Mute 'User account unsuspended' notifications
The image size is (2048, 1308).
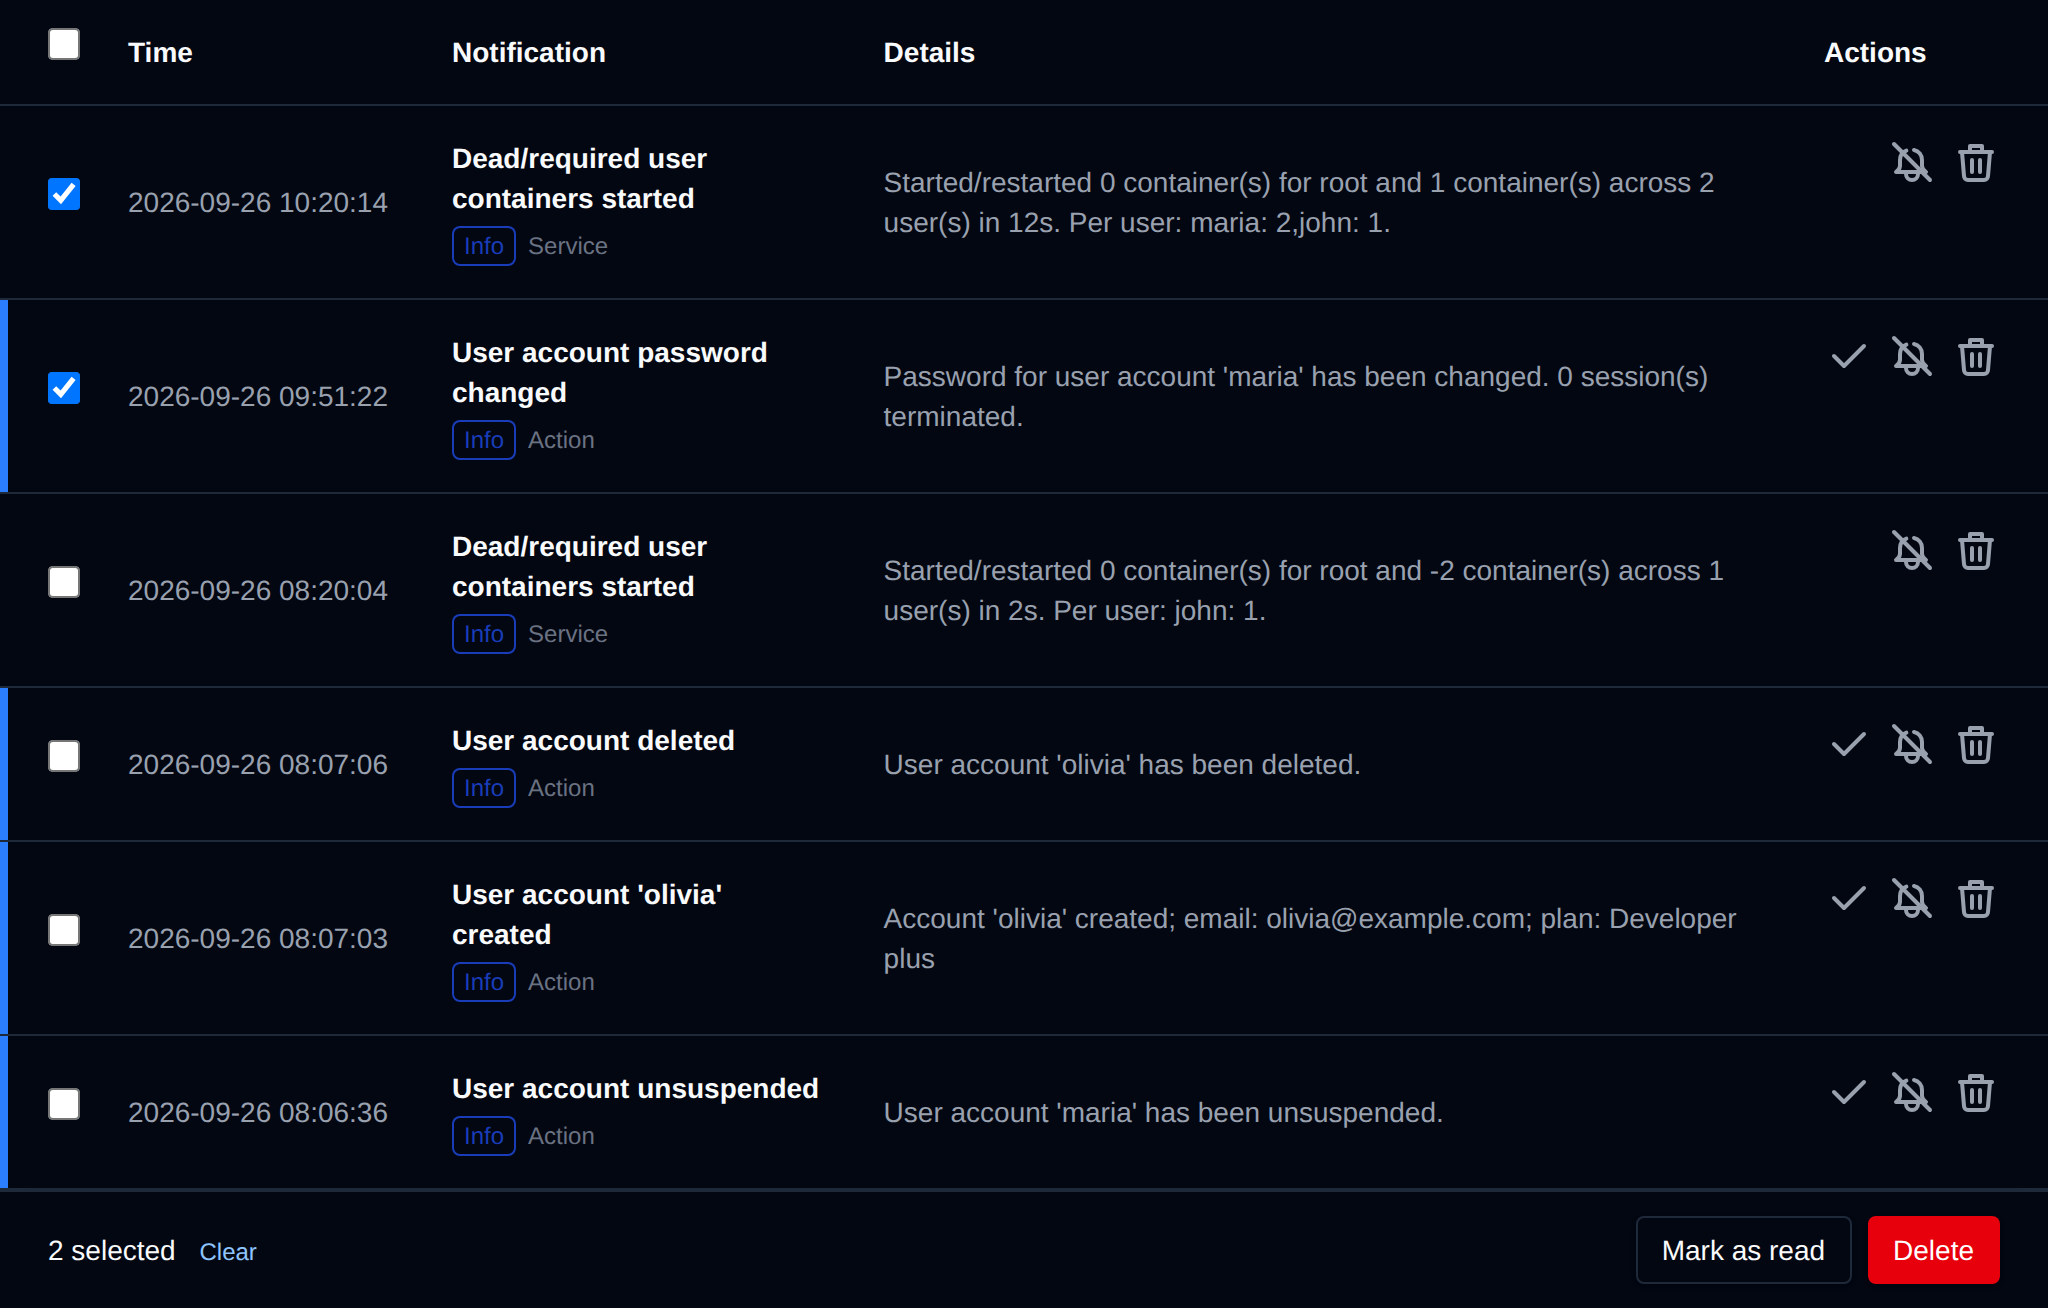1911,1093
